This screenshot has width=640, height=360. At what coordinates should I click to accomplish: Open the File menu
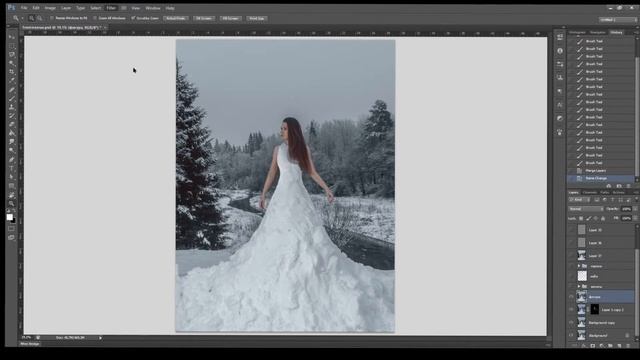coord(24,8)
